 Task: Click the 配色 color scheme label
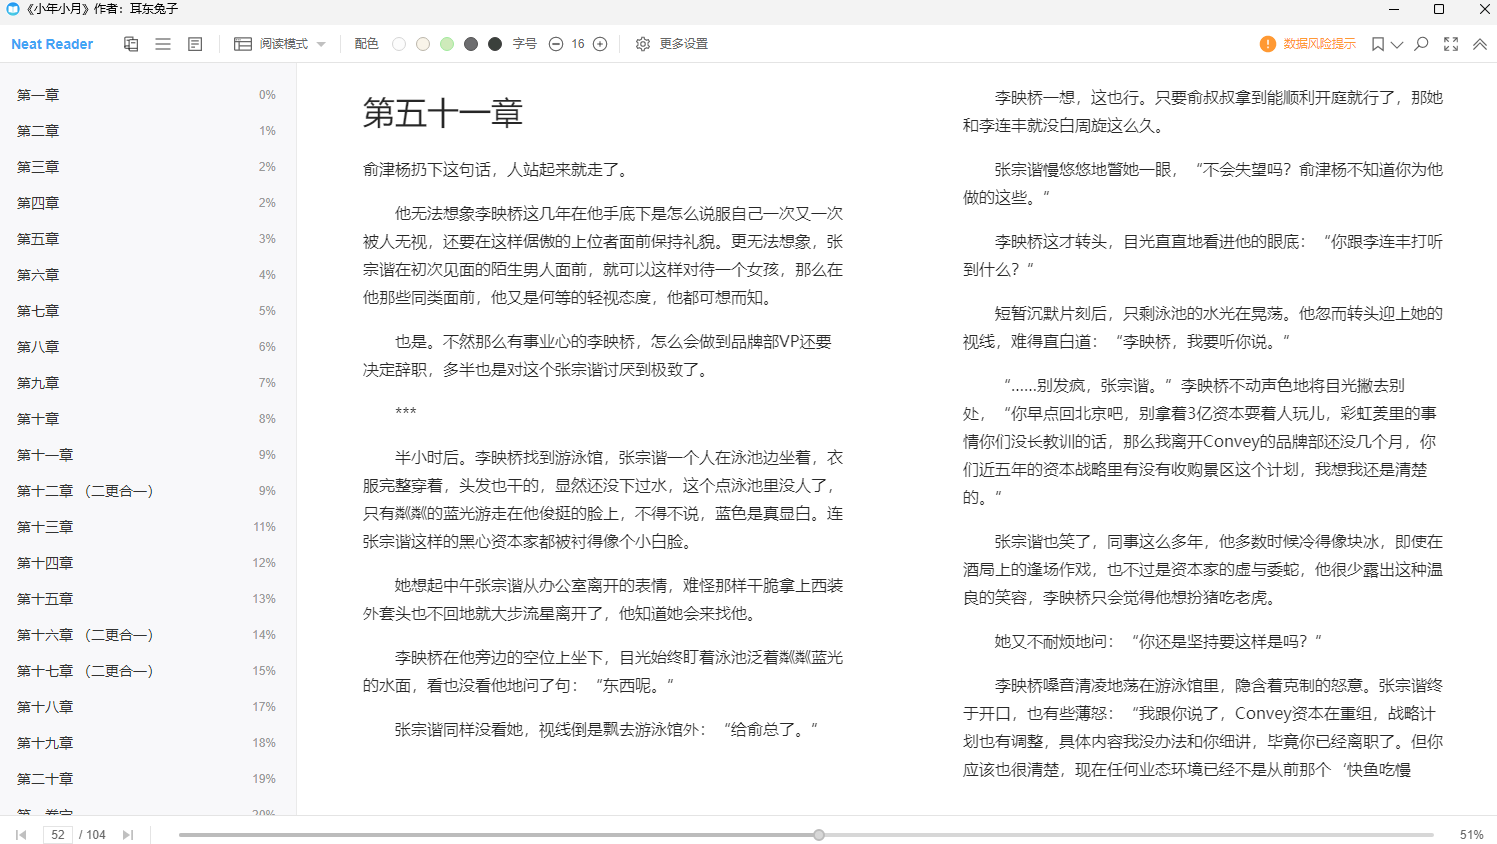coord(367,44)
